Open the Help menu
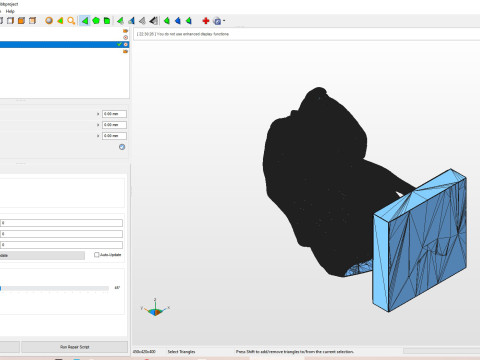 [x=10, y=11]
